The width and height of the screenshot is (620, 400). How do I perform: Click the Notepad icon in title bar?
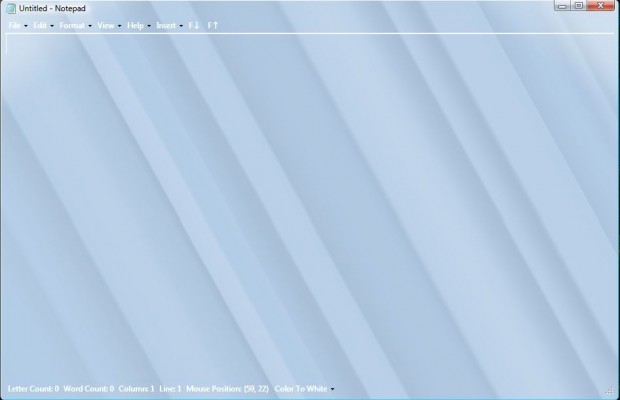(x=10, y=8)
